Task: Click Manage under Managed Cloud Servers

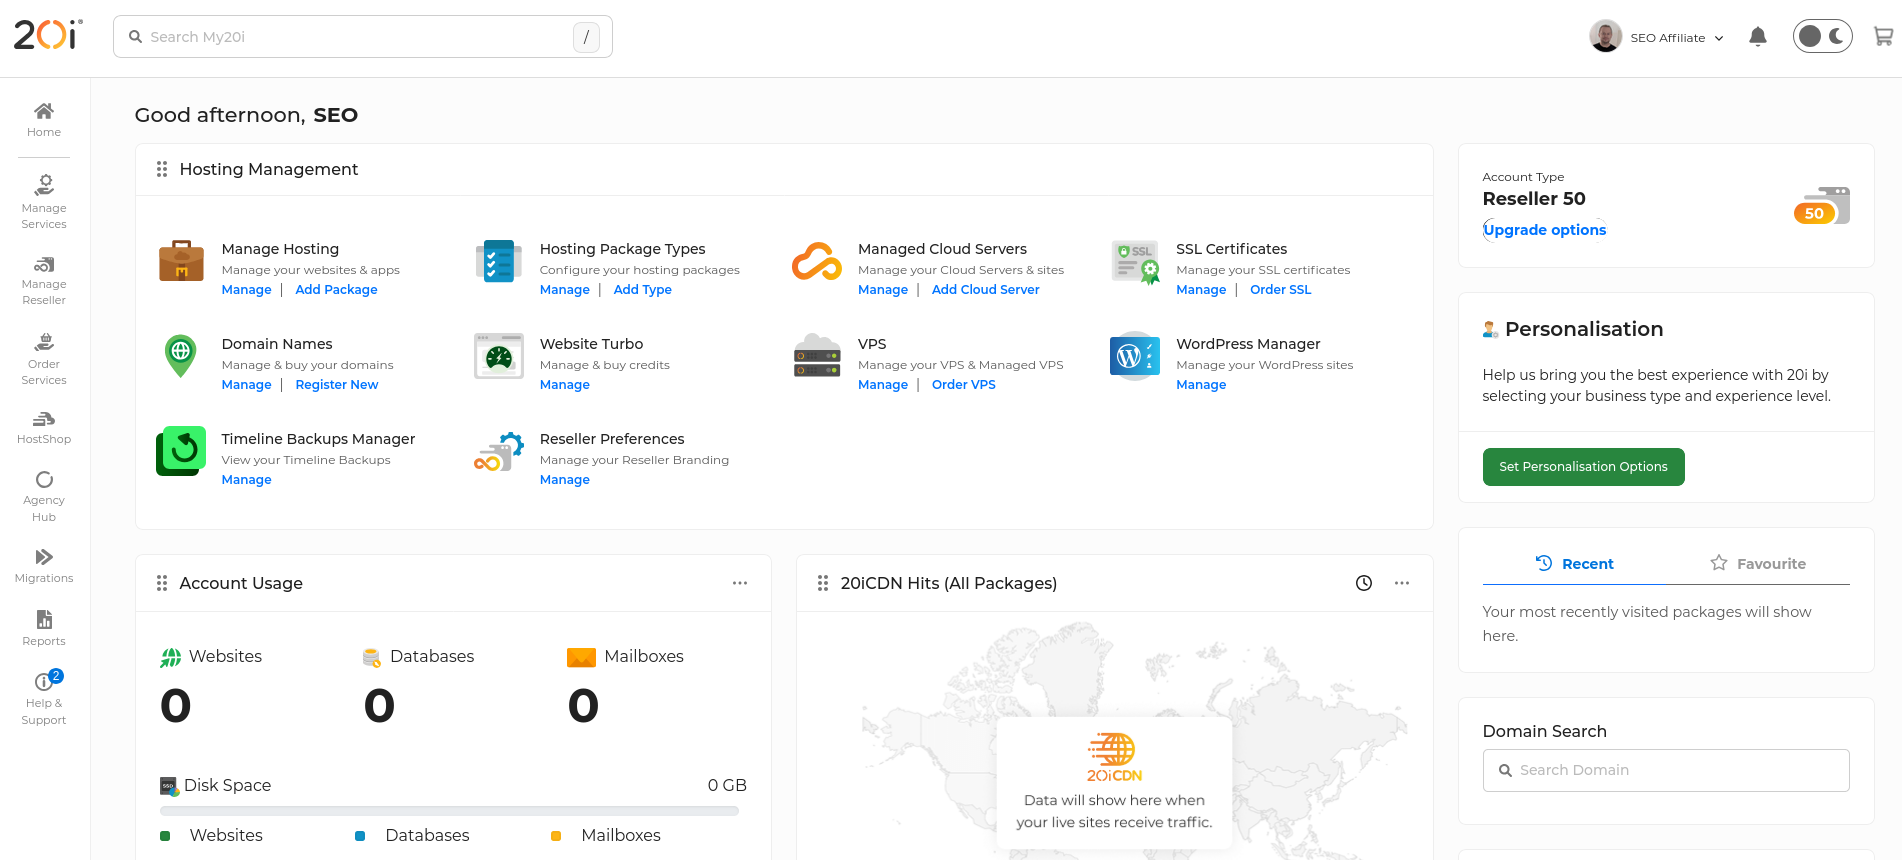Action: point(883,290)
